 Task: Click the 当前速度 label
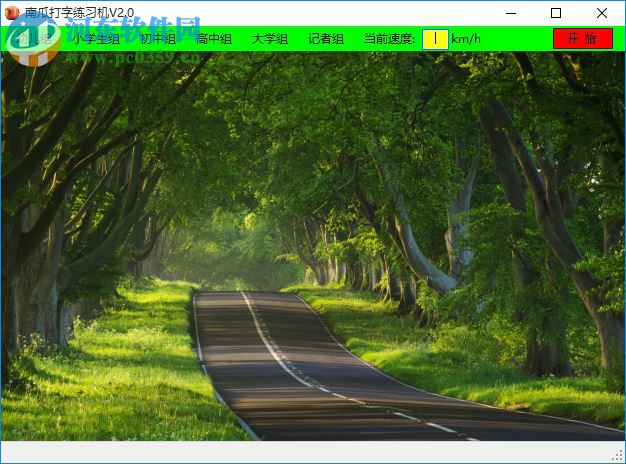(390, 39)
